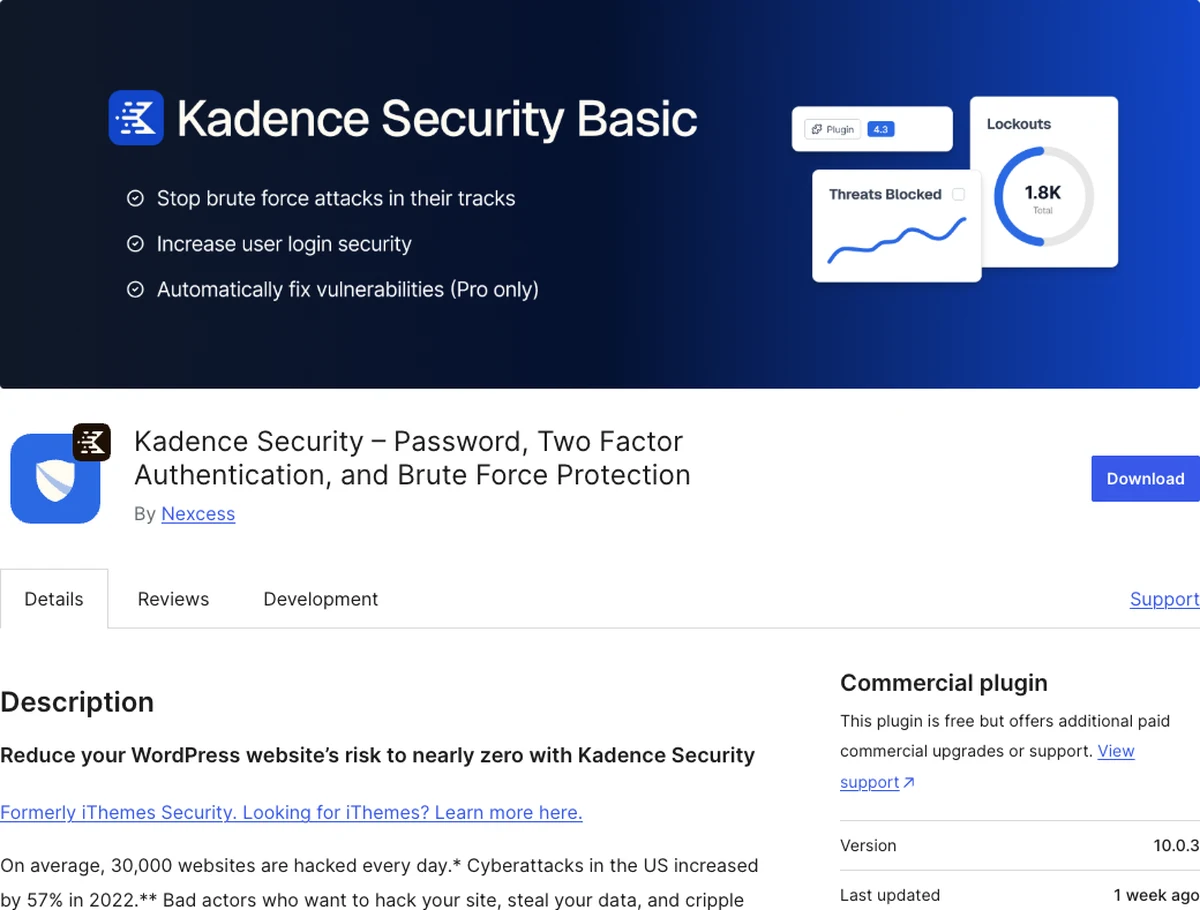Screen dimensions: 1200x910
Task: Click the 'Commercial plugin' heading
Action: [x=944, y=683]
